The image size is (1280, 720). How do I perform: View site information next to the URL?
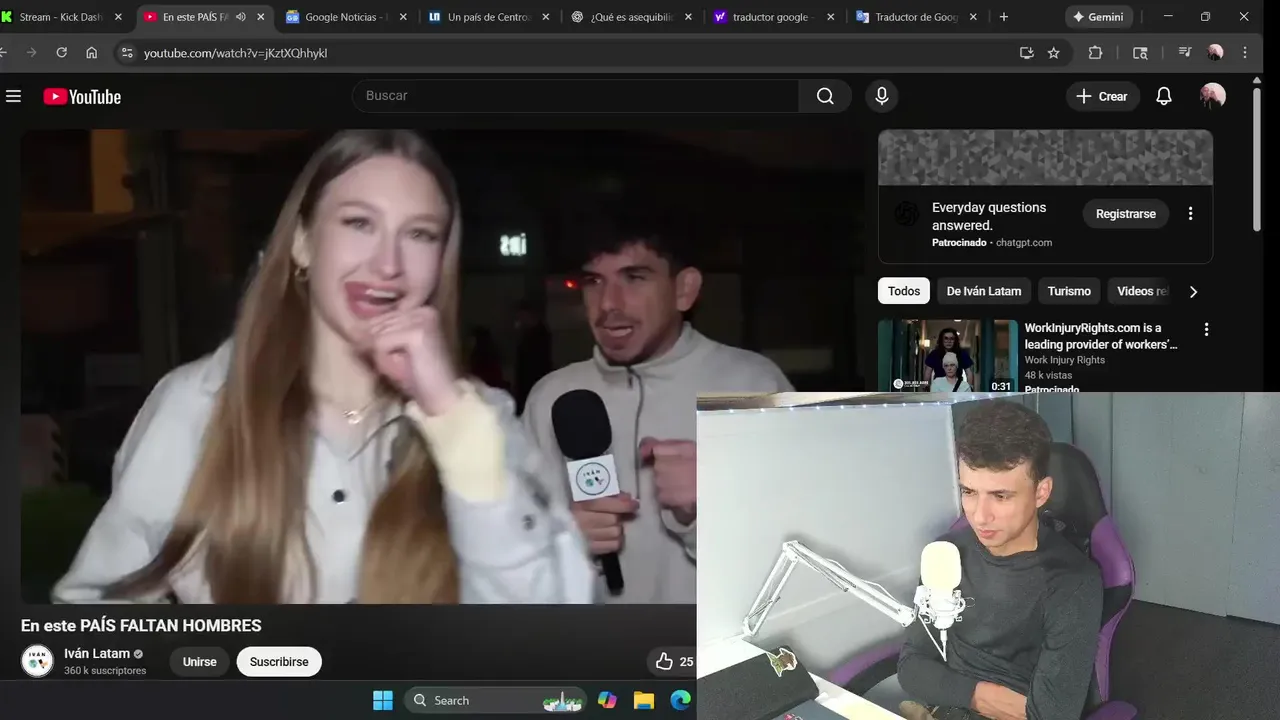click(x=125, y=53)
